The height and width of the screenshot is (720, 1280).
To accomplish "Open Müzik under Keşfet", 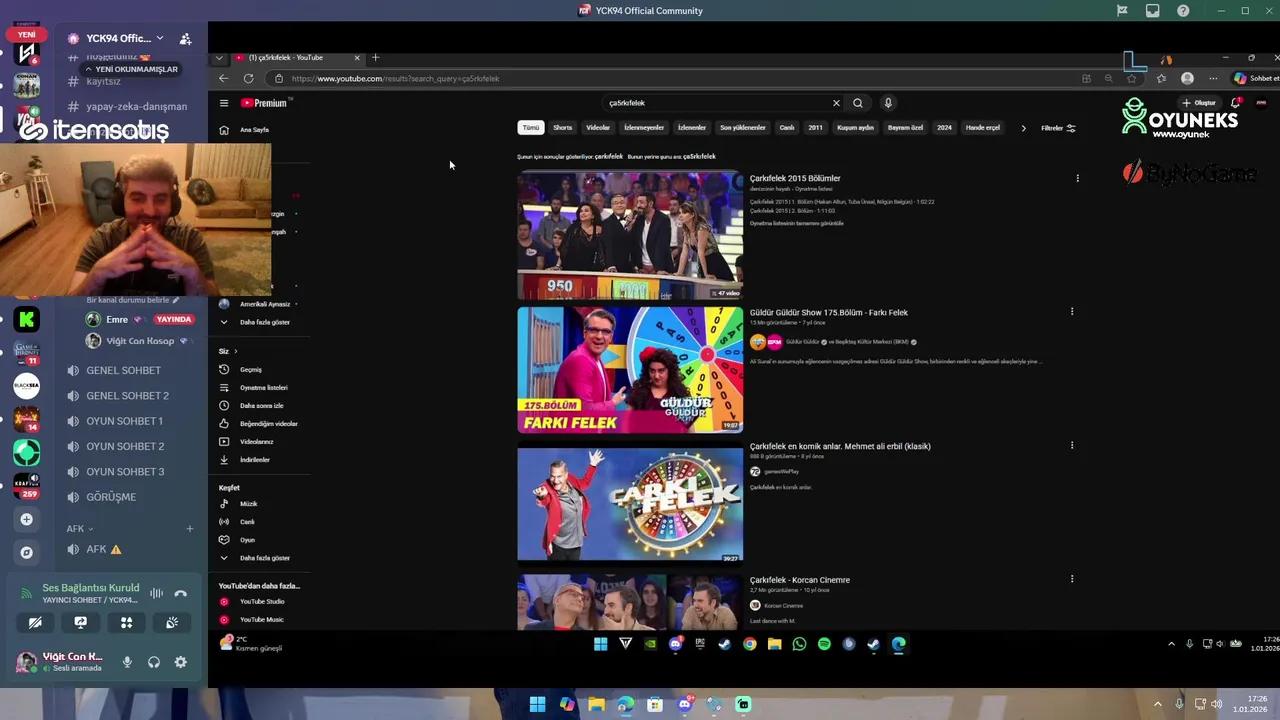I will coord(239,504).
